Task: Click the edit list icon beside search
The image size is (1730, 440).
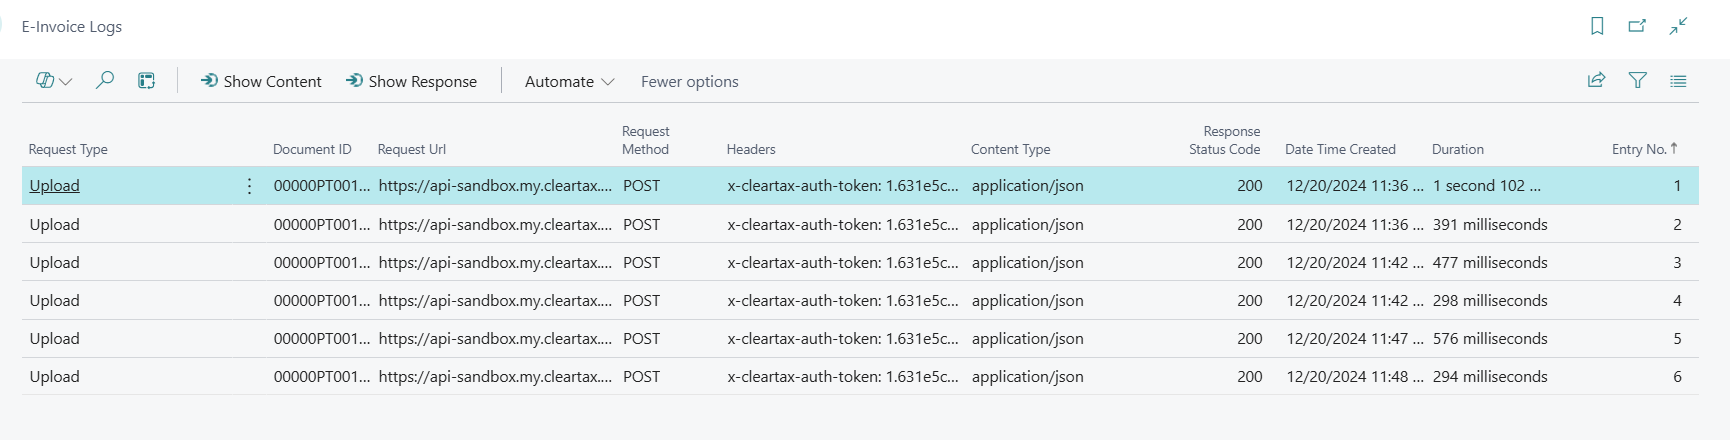Action: tap(146, 81)
